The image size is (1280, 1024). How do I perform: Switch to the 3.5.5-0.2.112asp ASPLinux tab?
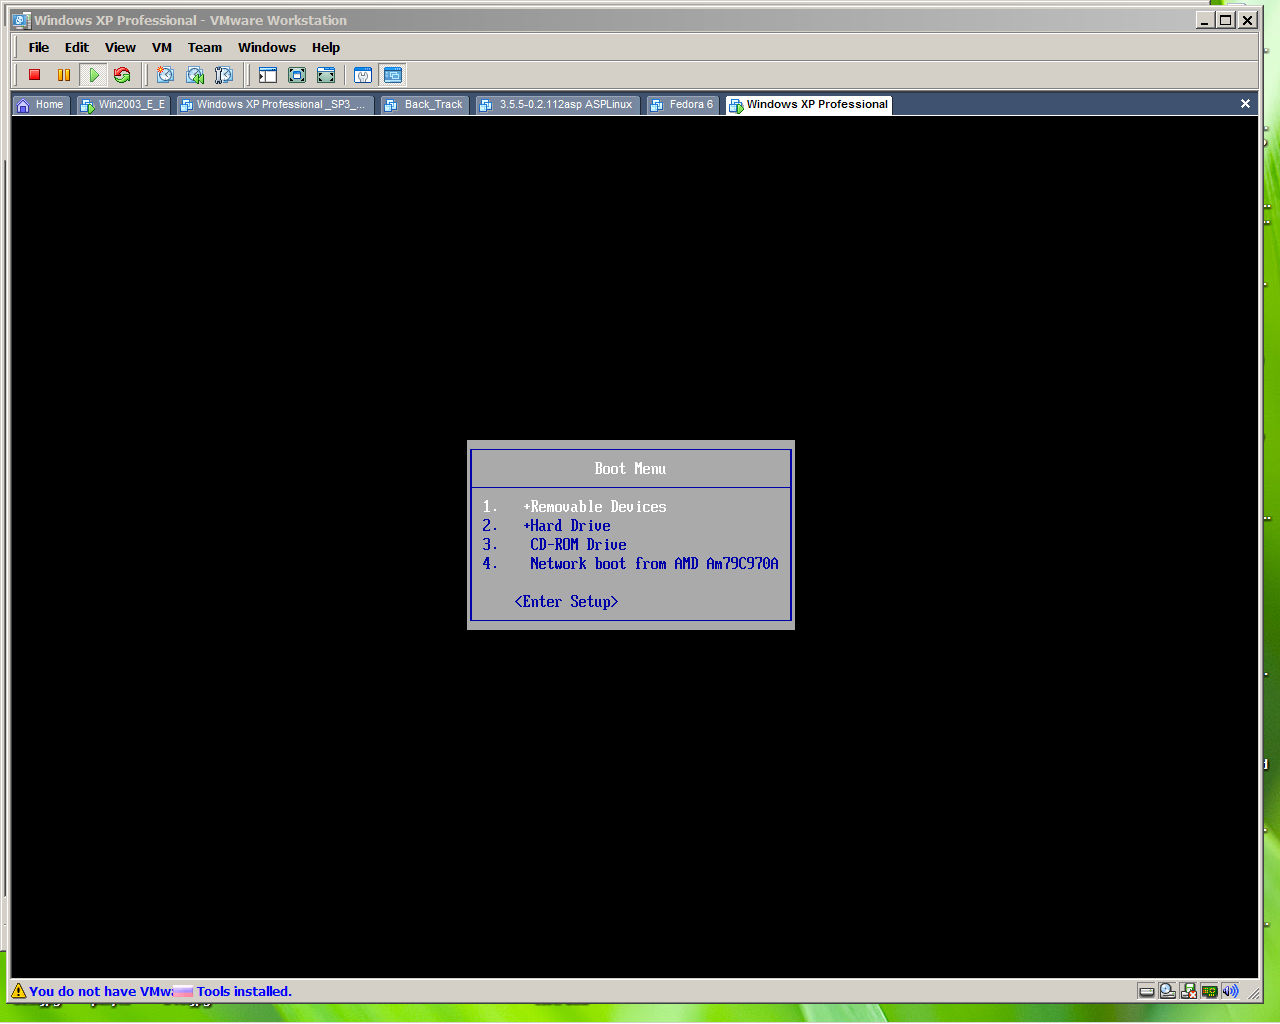click(558, 104)
